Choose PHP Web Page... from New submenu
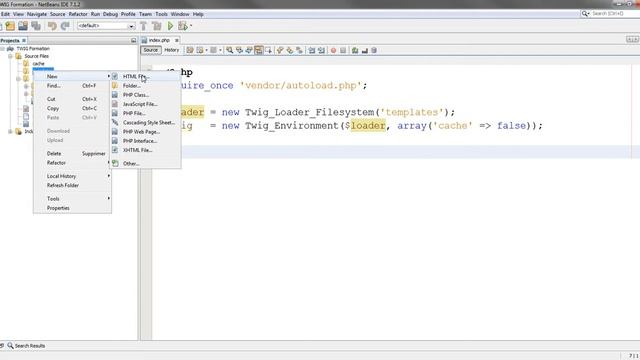 coord(146,132)
